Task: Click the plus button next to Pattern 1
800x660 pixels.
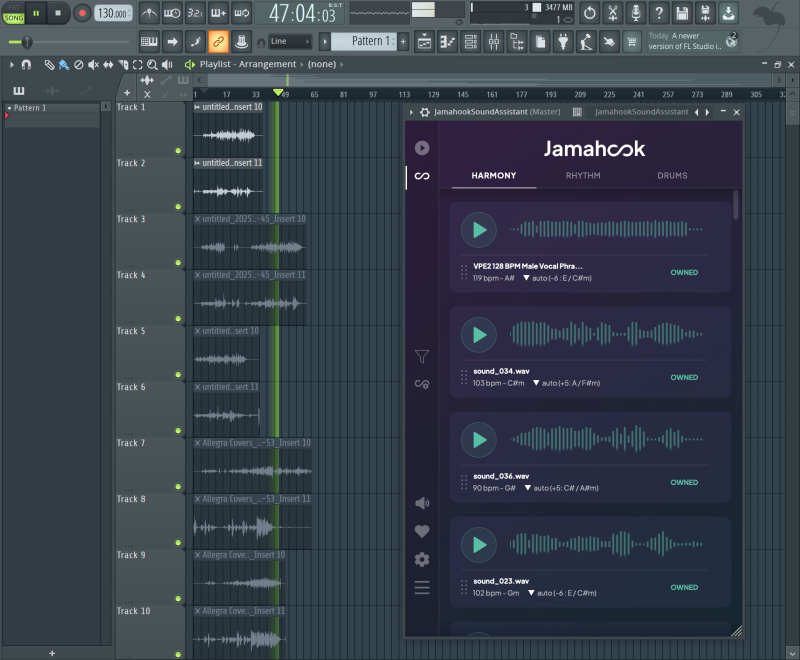Action: [403, 41]
